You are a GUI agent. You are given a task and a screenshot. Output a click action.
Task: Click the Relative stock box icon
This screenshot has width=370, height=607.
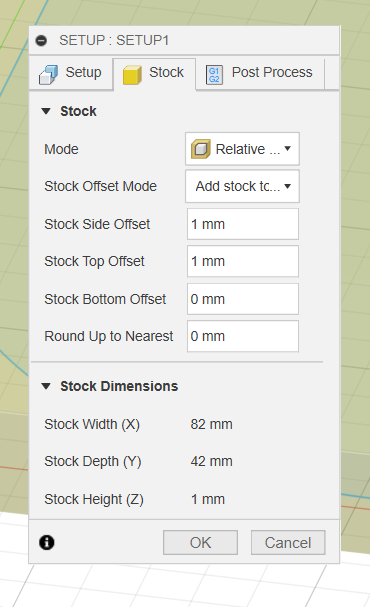tap(201, 149)
